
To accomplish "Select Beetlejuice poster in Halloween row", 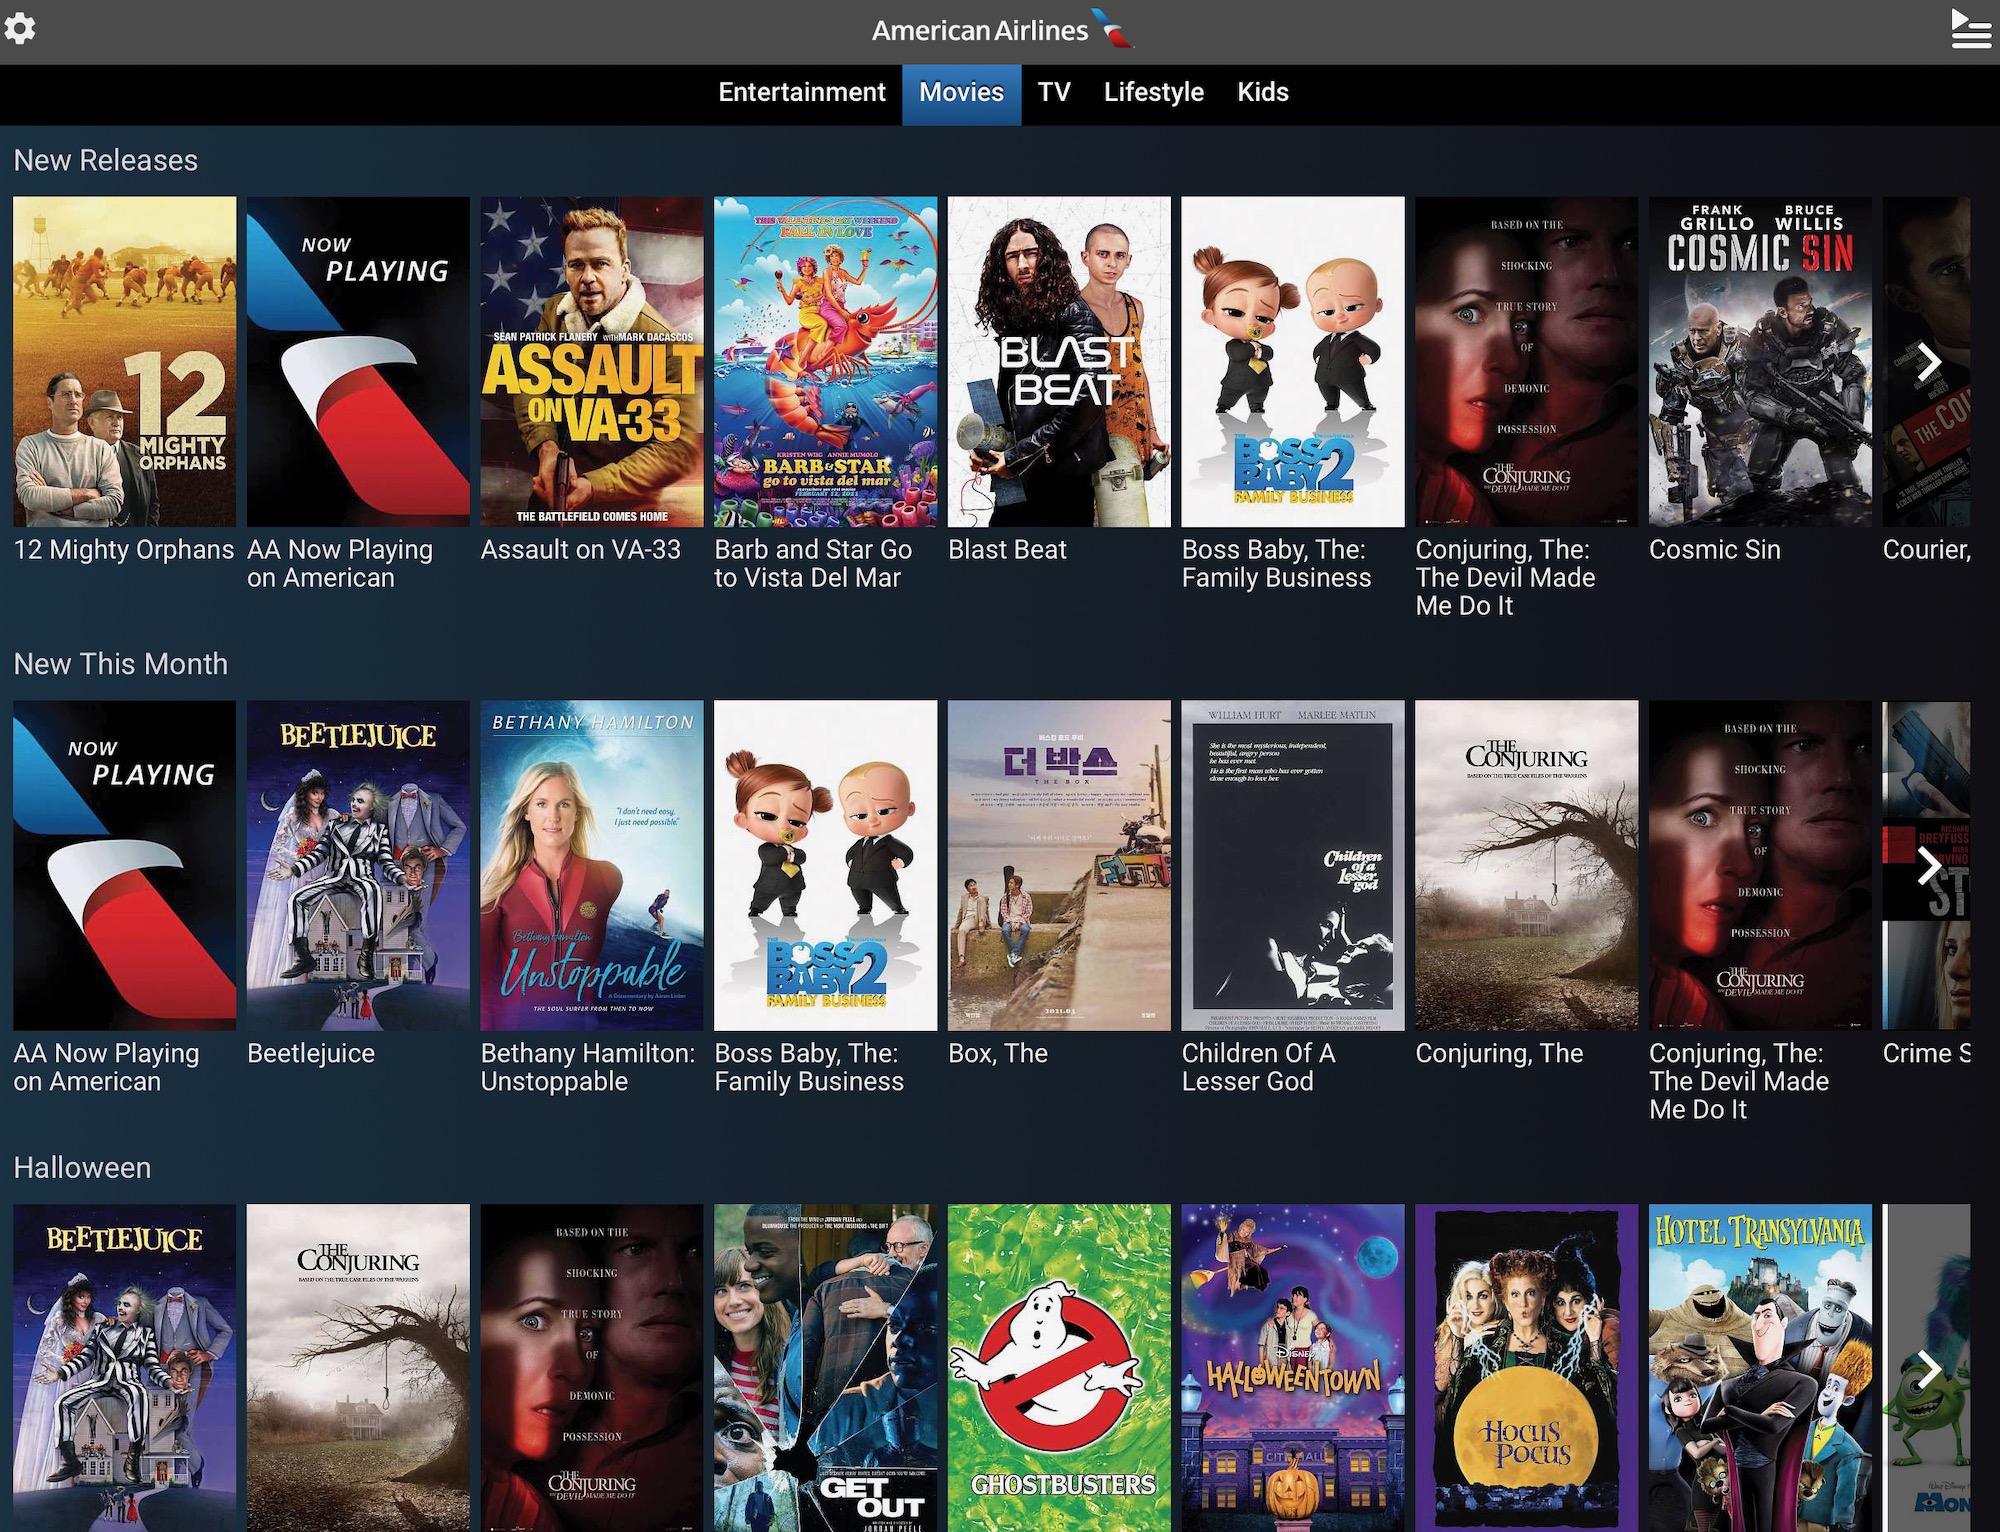I will [125, 1368].
